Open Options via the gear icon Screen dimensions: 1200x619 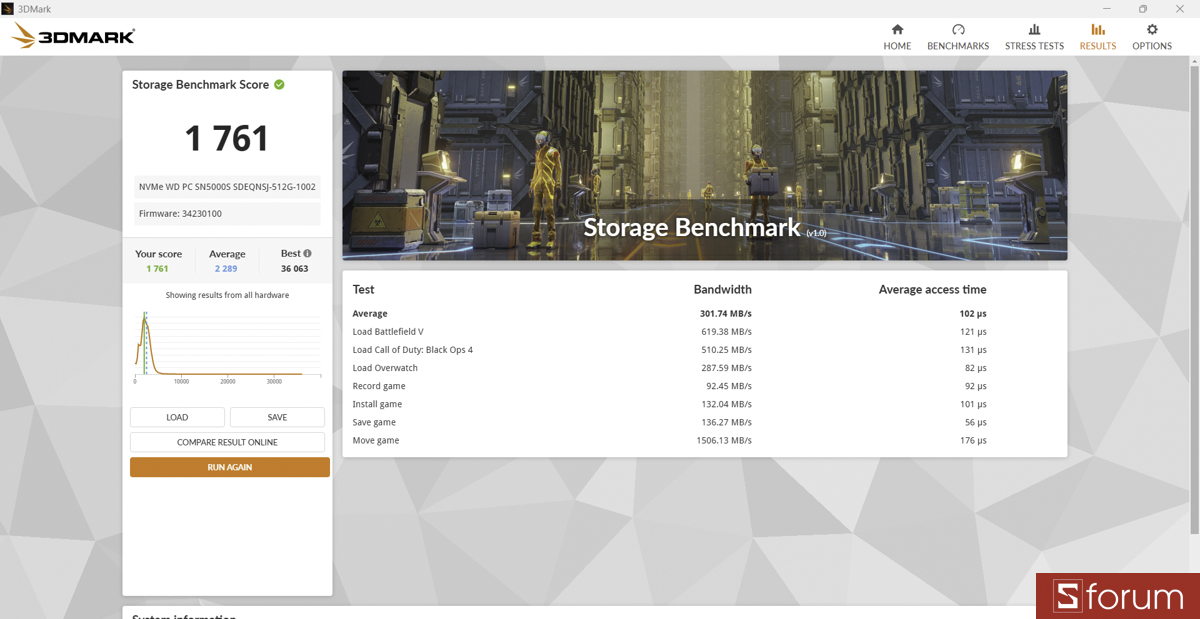(x=1152, y=30)
